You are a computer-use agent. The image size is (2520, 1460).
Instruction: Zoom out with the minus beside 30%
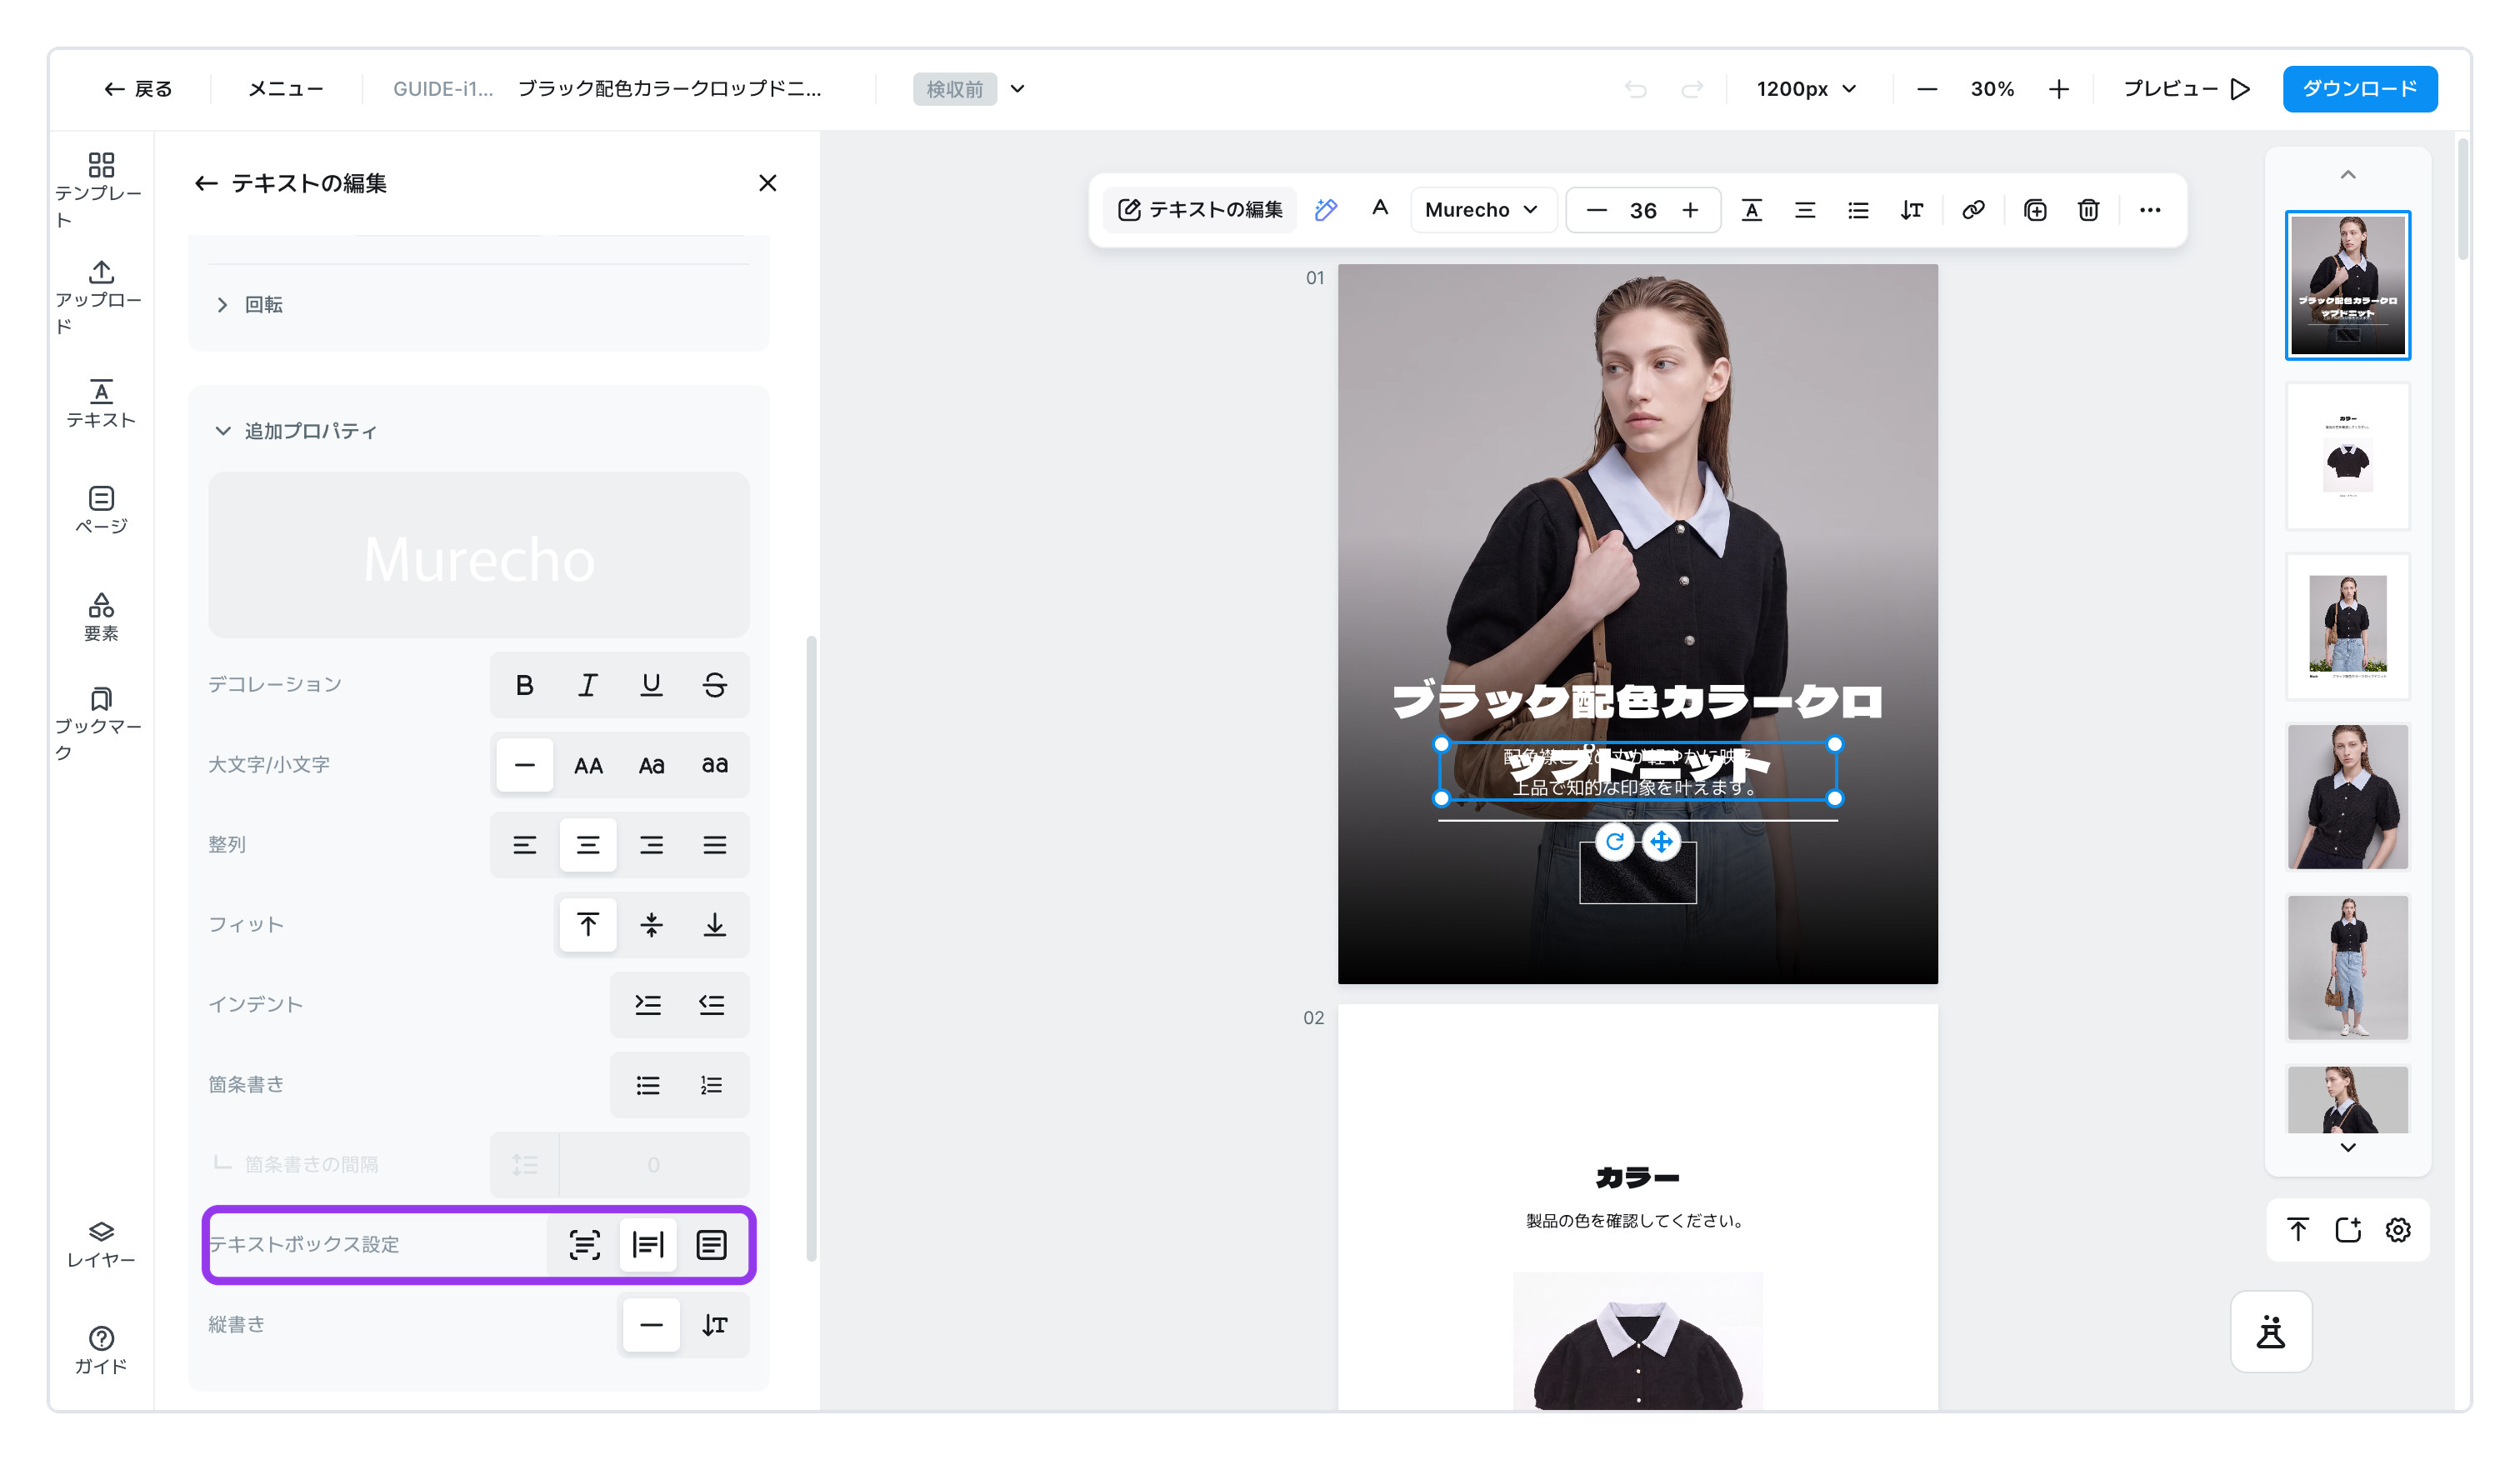point(1927,89)
